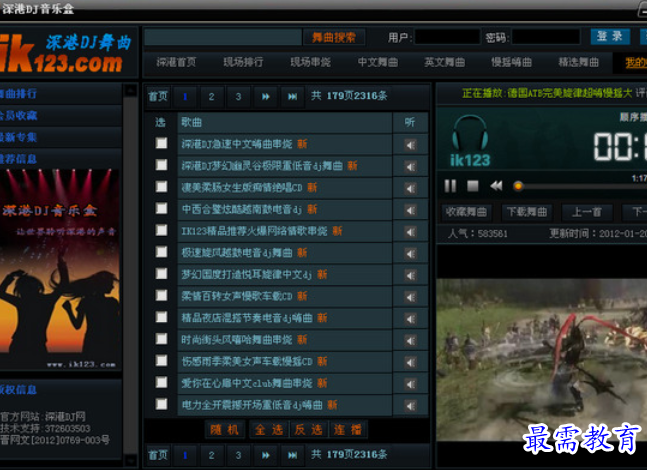Select checkbox for 精品夜店混搭节奏电音dj嗨曲

point(161,317)
